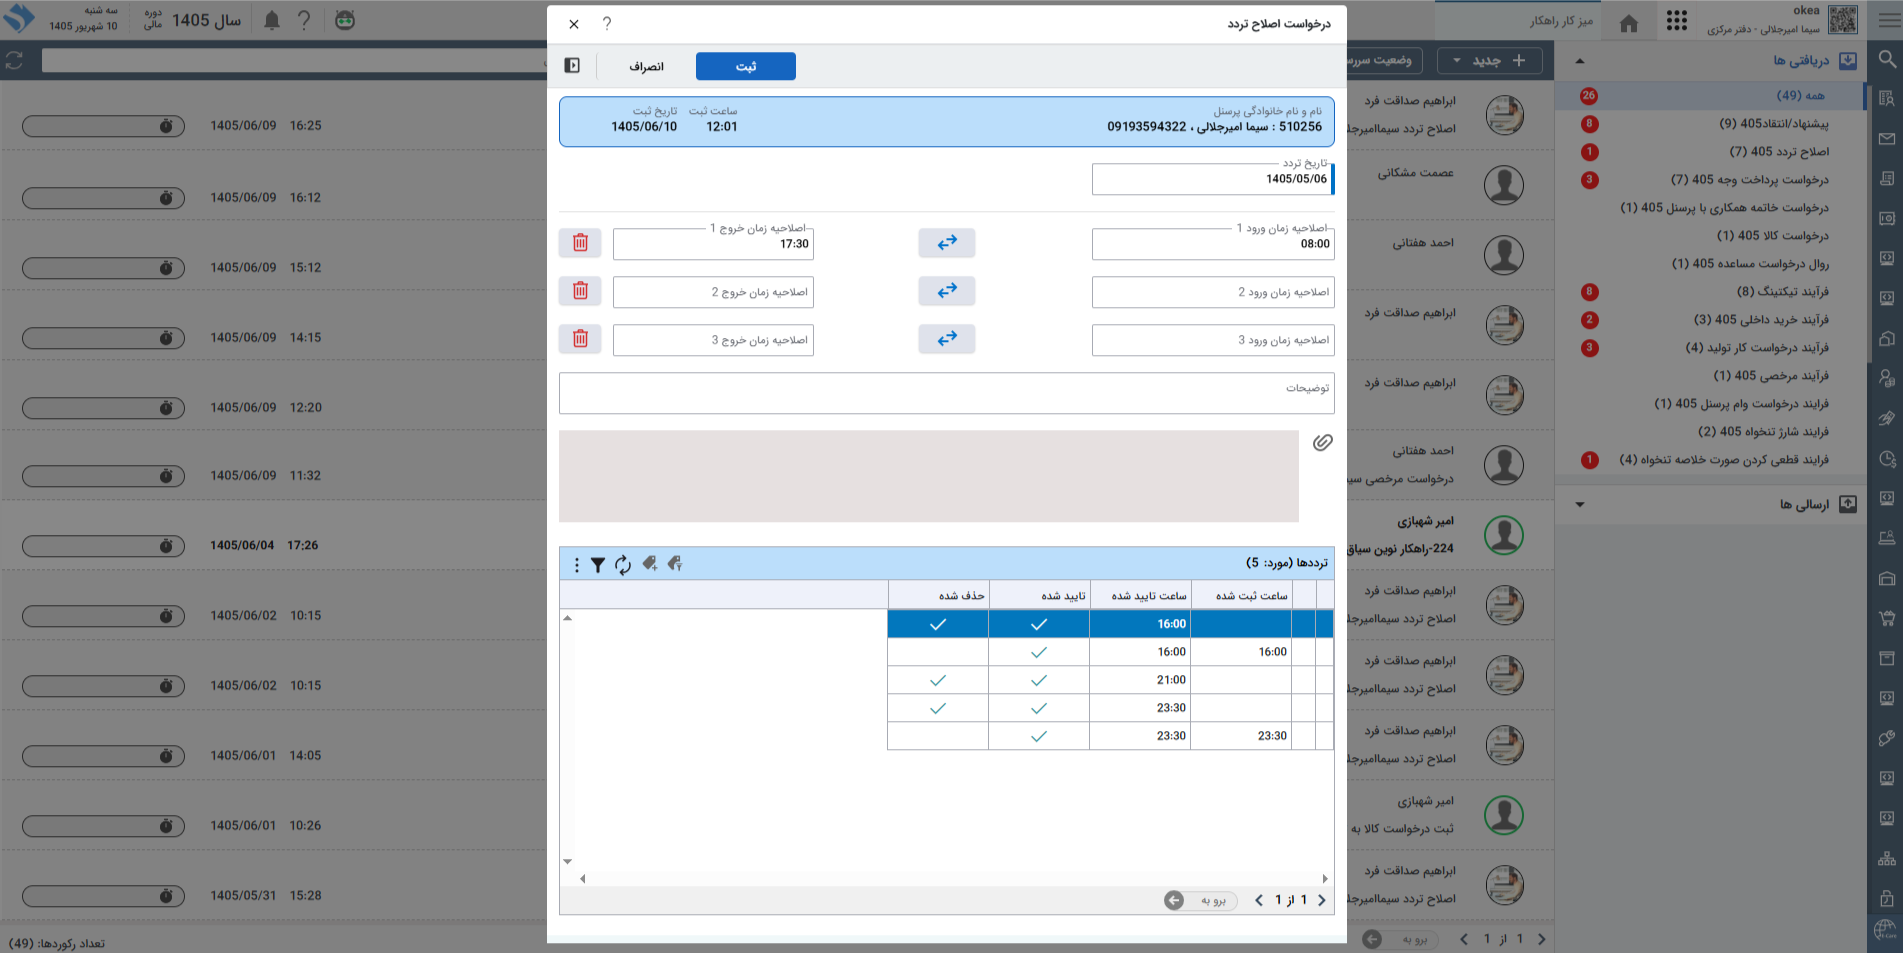This screenshot has width=1903, height=953.
Task: Open the جدید dropdown arrow
Action: pyautogui.click(x=1457, y=61)
